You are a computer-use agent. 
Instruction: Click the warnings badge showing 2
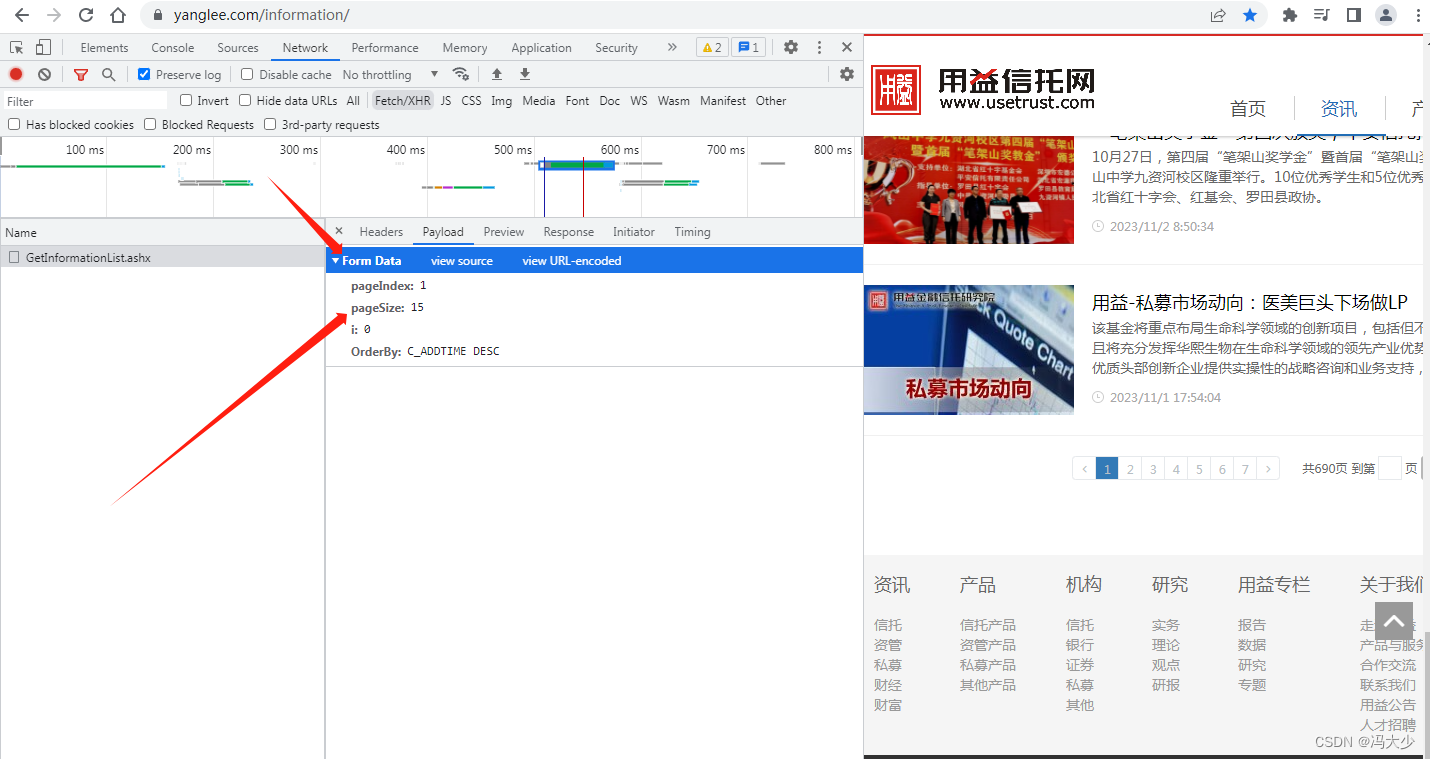712,47
